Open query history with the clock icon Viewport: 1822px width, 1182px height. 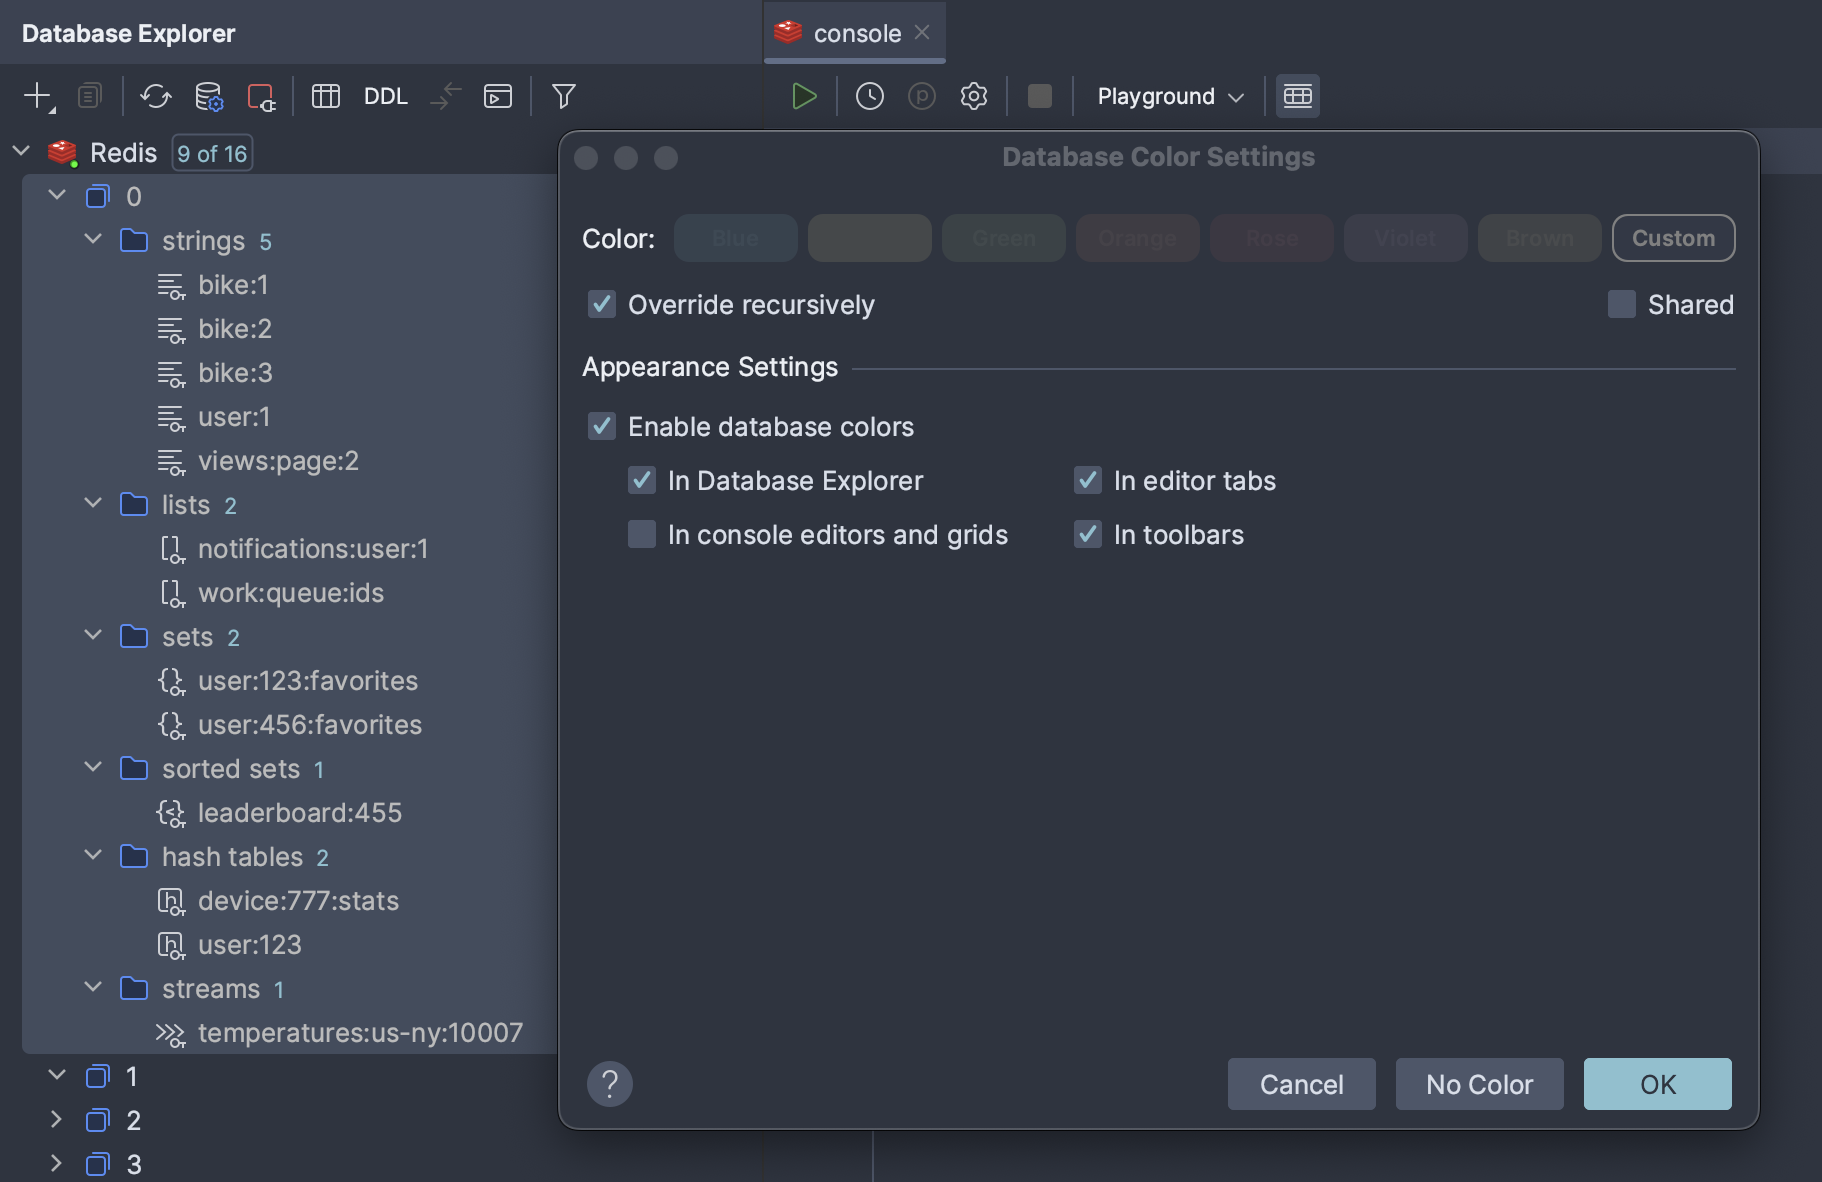[x=870, y=96]
